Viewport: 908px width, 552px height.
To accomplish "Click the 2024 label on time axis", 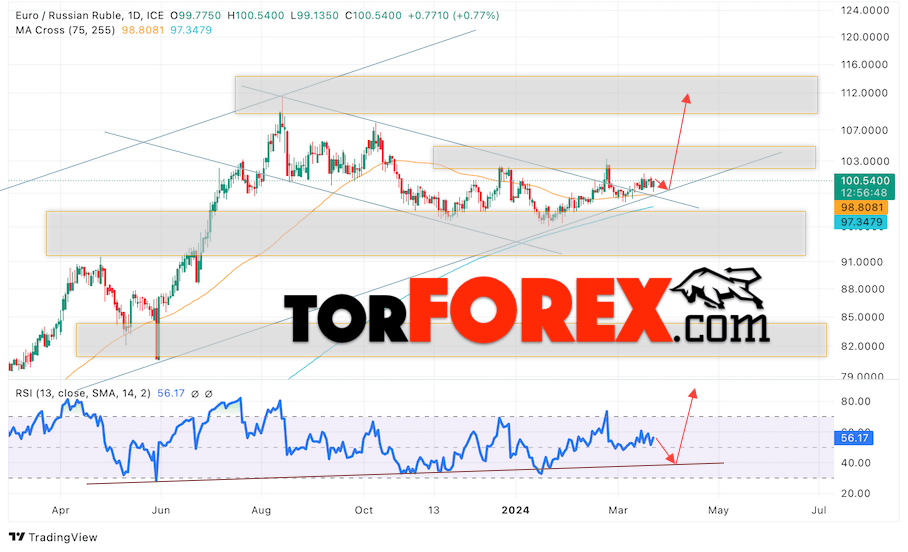I will pos(515,510).
